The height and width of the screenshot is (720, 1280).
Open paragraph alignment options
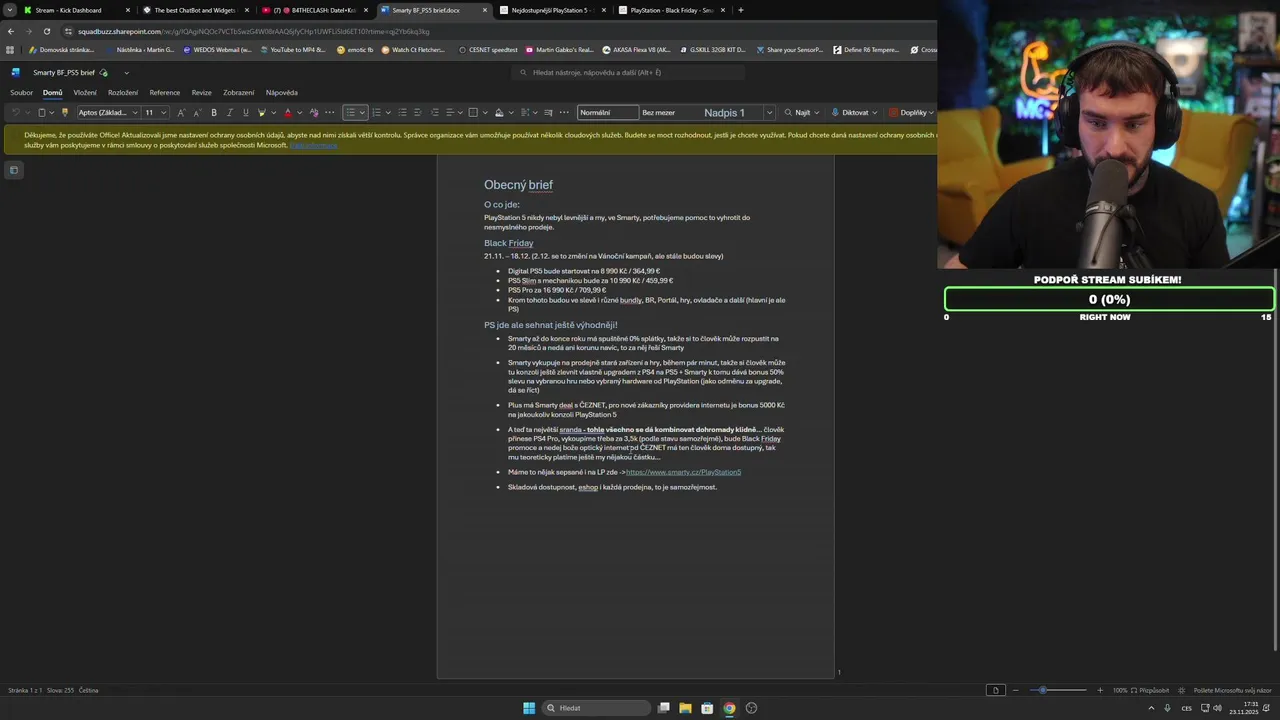pos(452,112)
